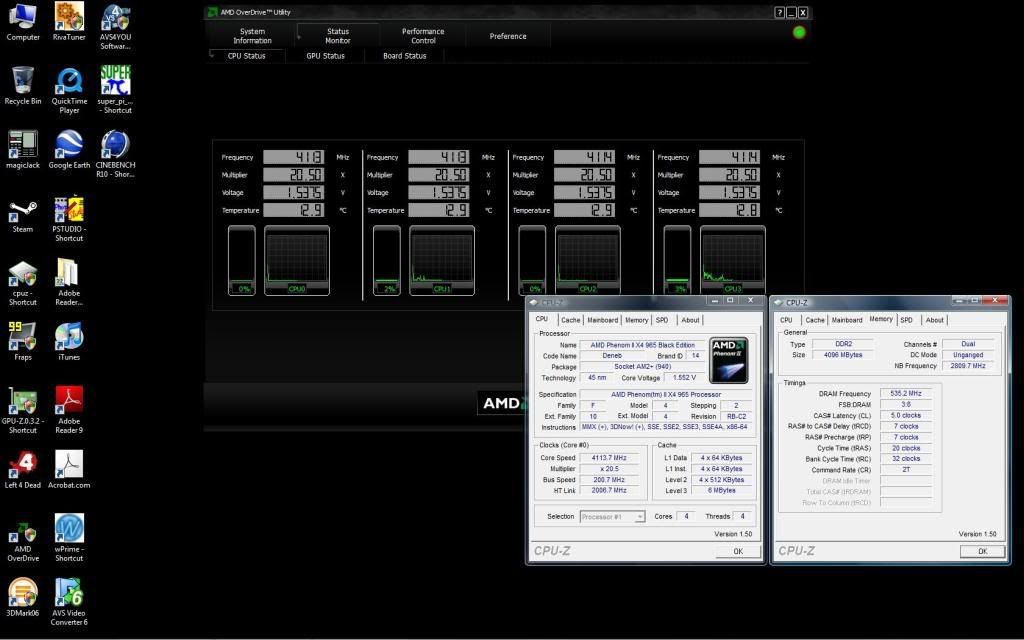1024x640 pixels.
Task: Open About tab in right CPU-Z window
Action: [x=935, y=320]
